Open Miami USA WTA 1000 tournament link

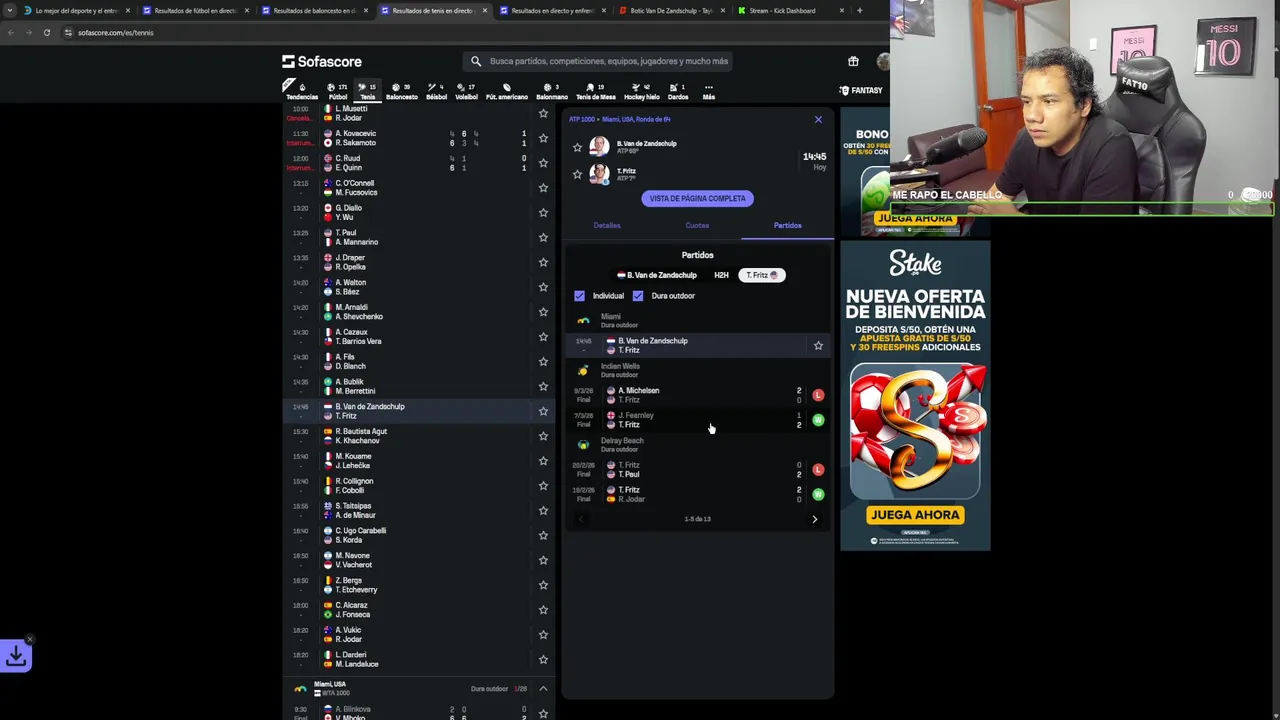pos(330,689)
